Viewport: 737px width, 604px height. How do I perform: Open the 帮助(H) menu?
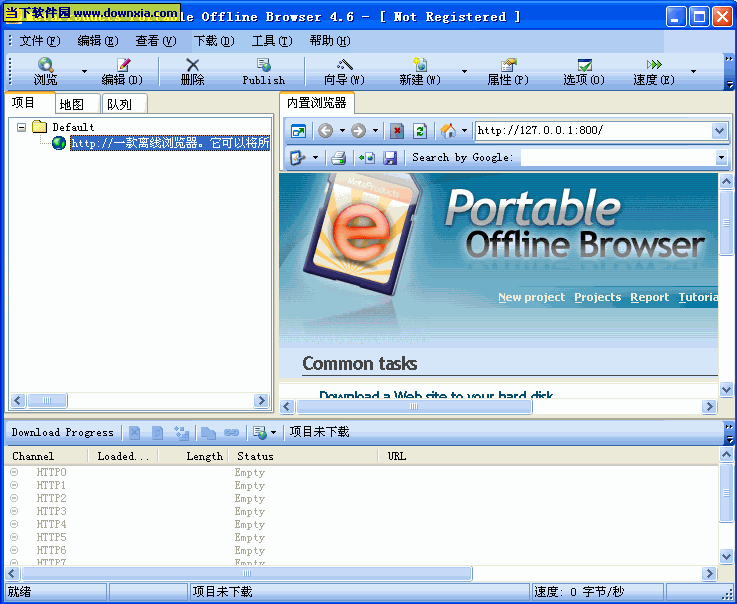click(x=329, y=41)
